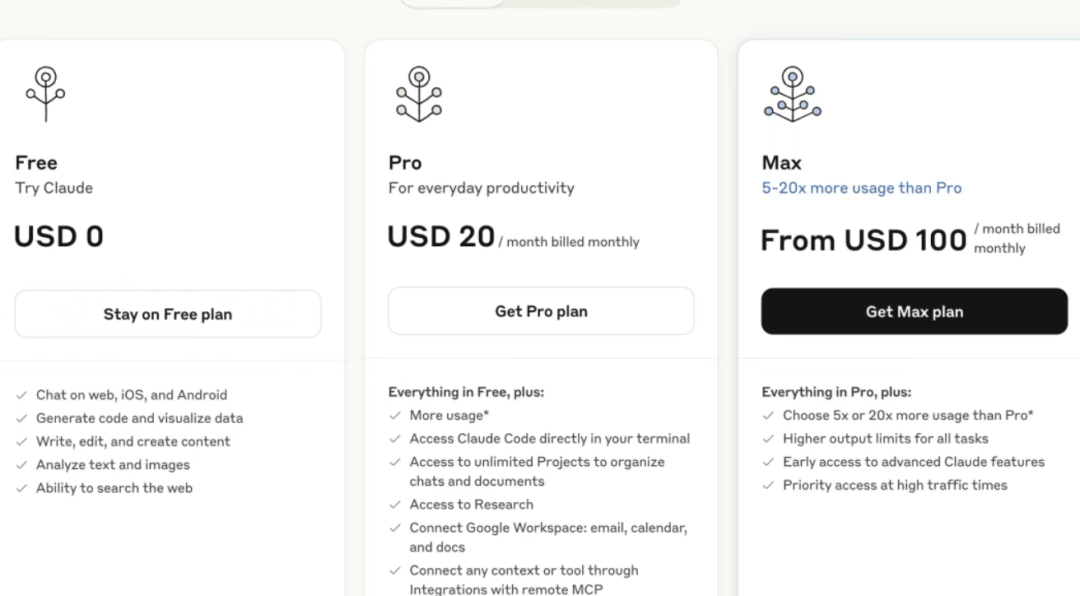Select the billing toggle pill at top
1080x596 pixels.
click(541, 3)
